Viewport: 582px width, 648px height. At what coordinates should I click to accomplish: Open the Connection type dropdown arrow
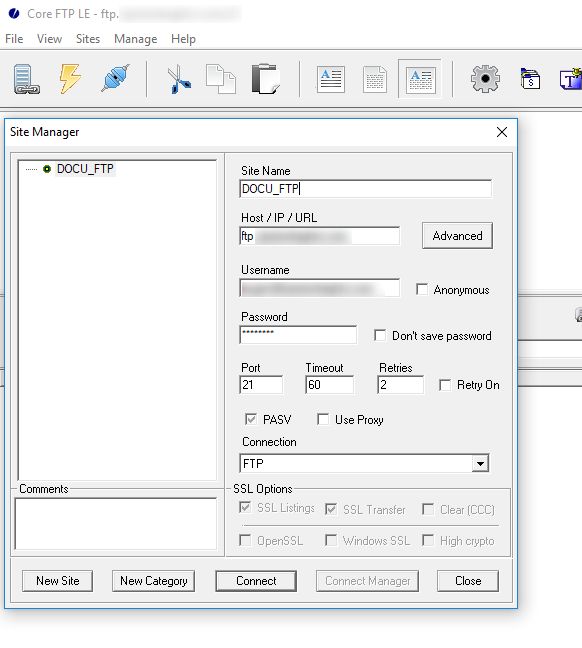click(x=480, y=463)
